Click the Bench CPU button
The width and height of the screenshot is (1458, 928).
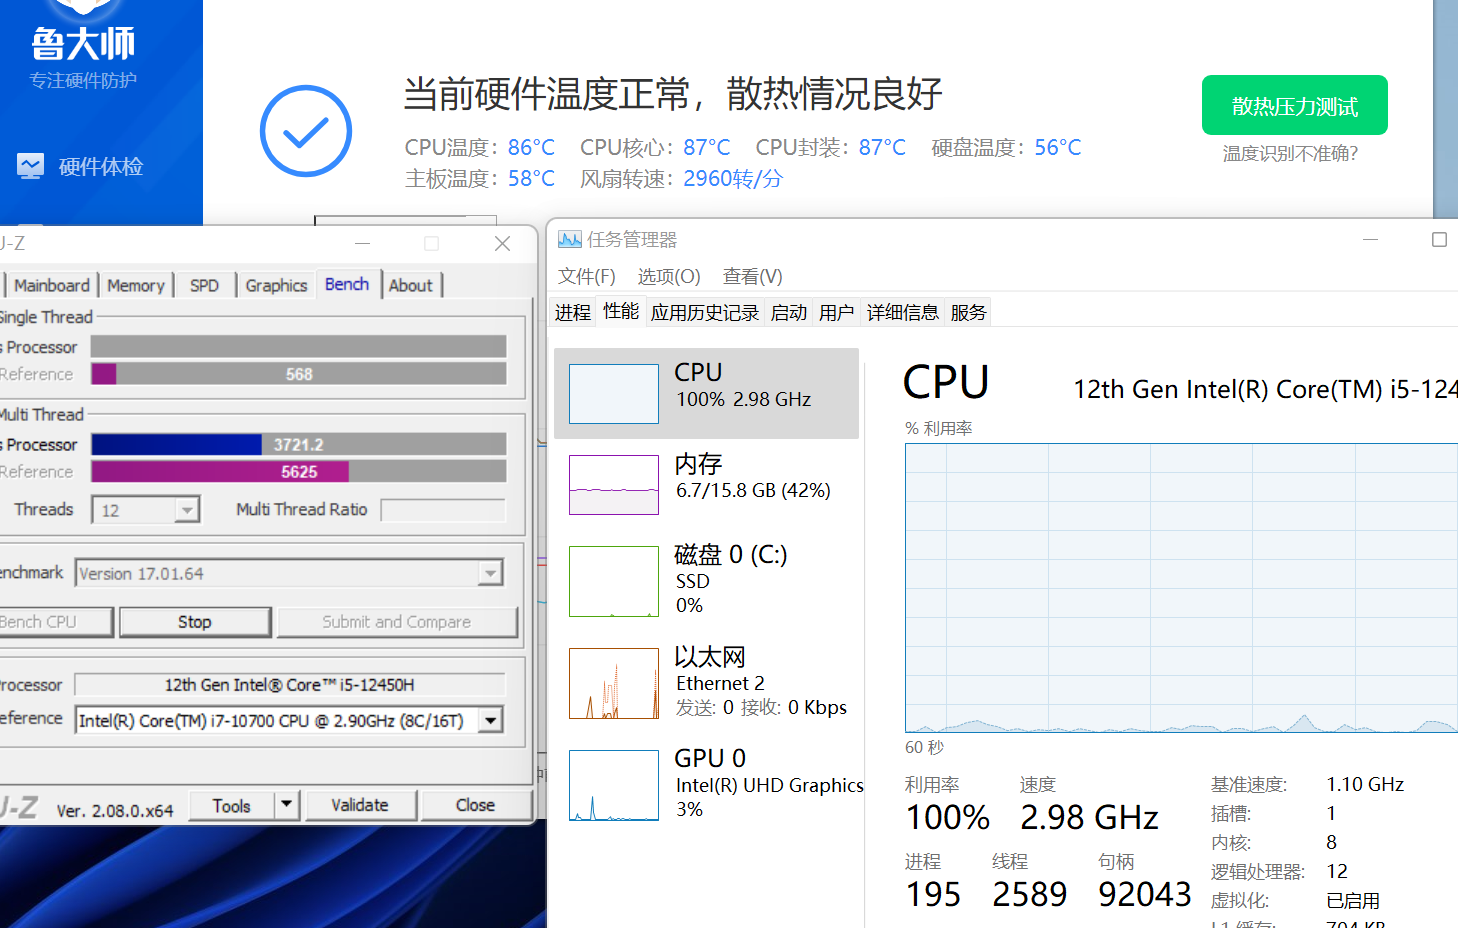[55, 622]
